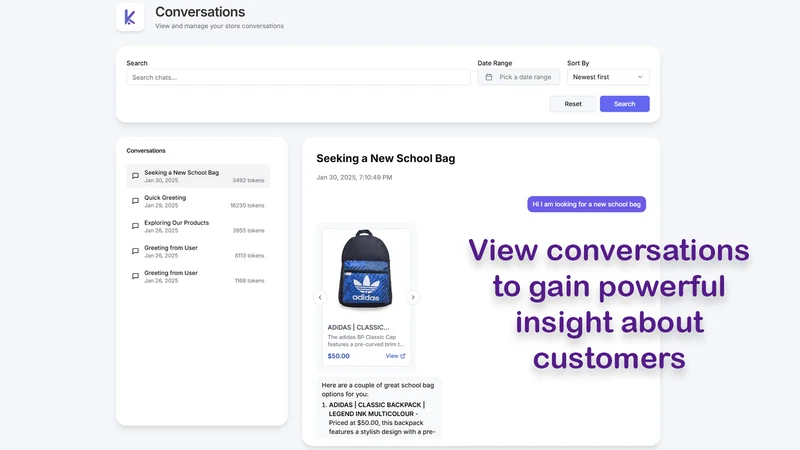The height and width of the screenshot is (450, 800).
Task: Click the 3955 tokens label
Action: (248, 230)
